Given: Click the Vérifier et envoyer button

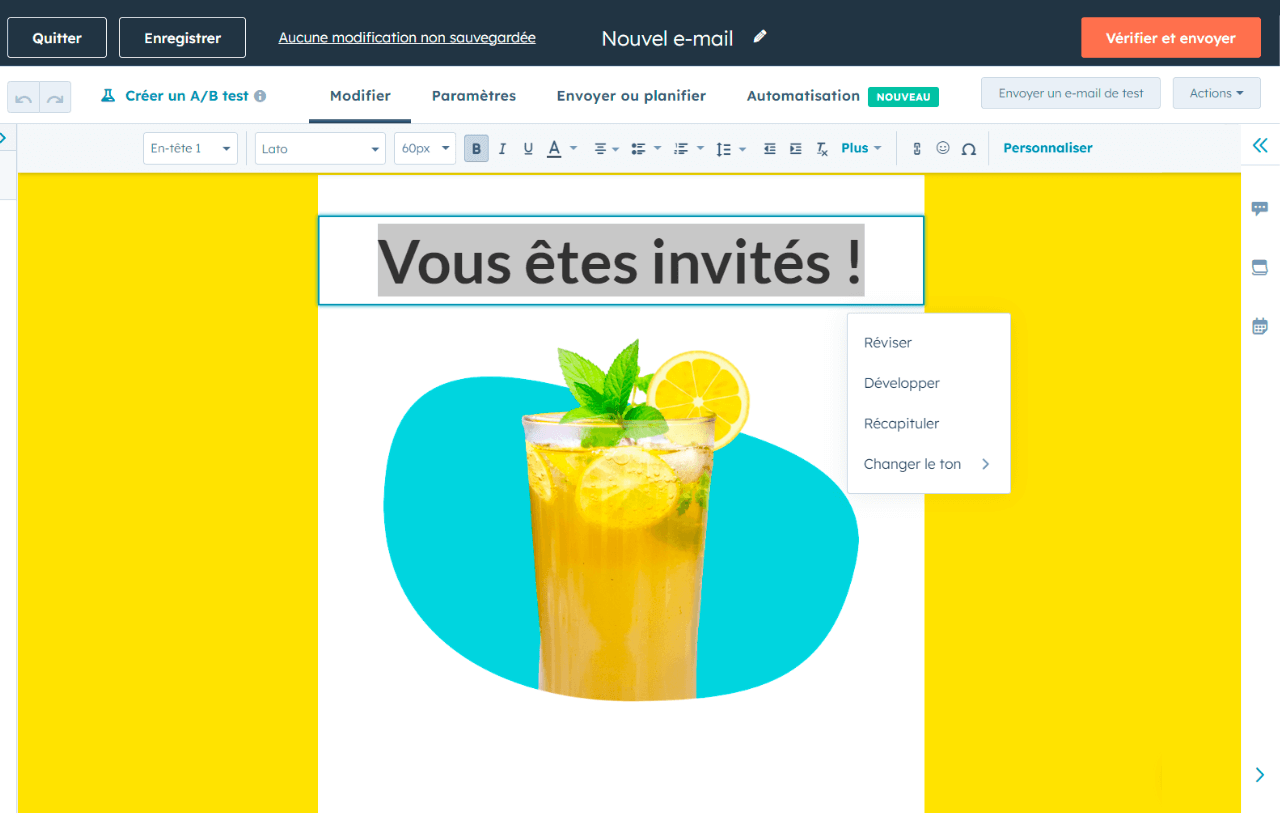Looking at the screenshot, I should (1170, 38).
